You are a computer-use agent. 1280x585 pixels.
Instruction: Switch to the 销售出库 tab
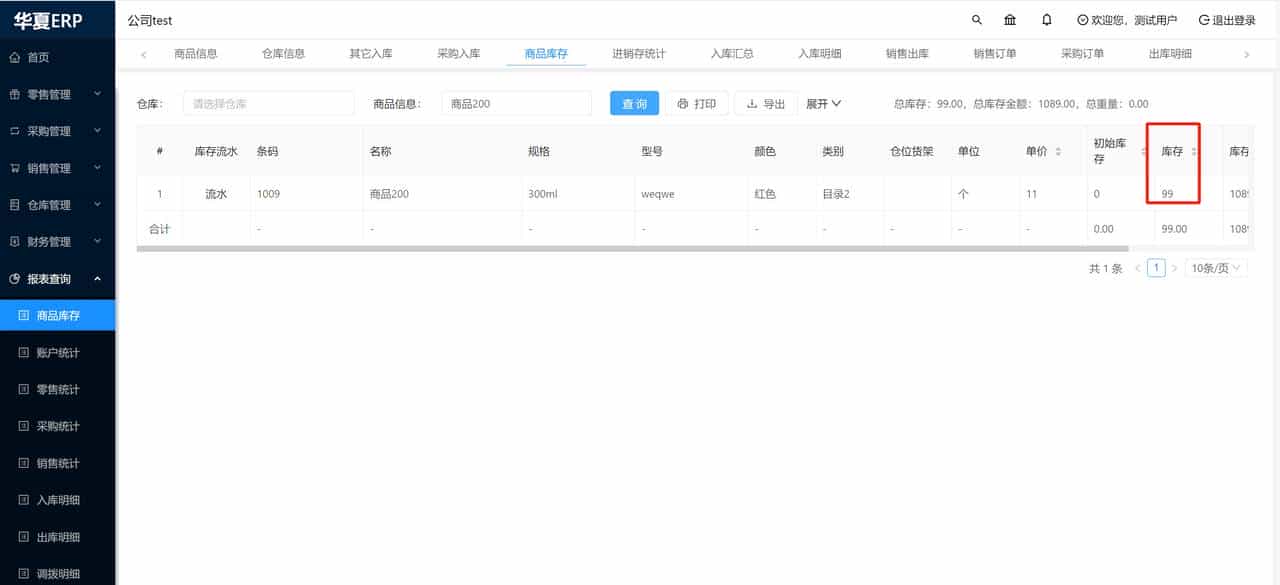click(906, 53)
